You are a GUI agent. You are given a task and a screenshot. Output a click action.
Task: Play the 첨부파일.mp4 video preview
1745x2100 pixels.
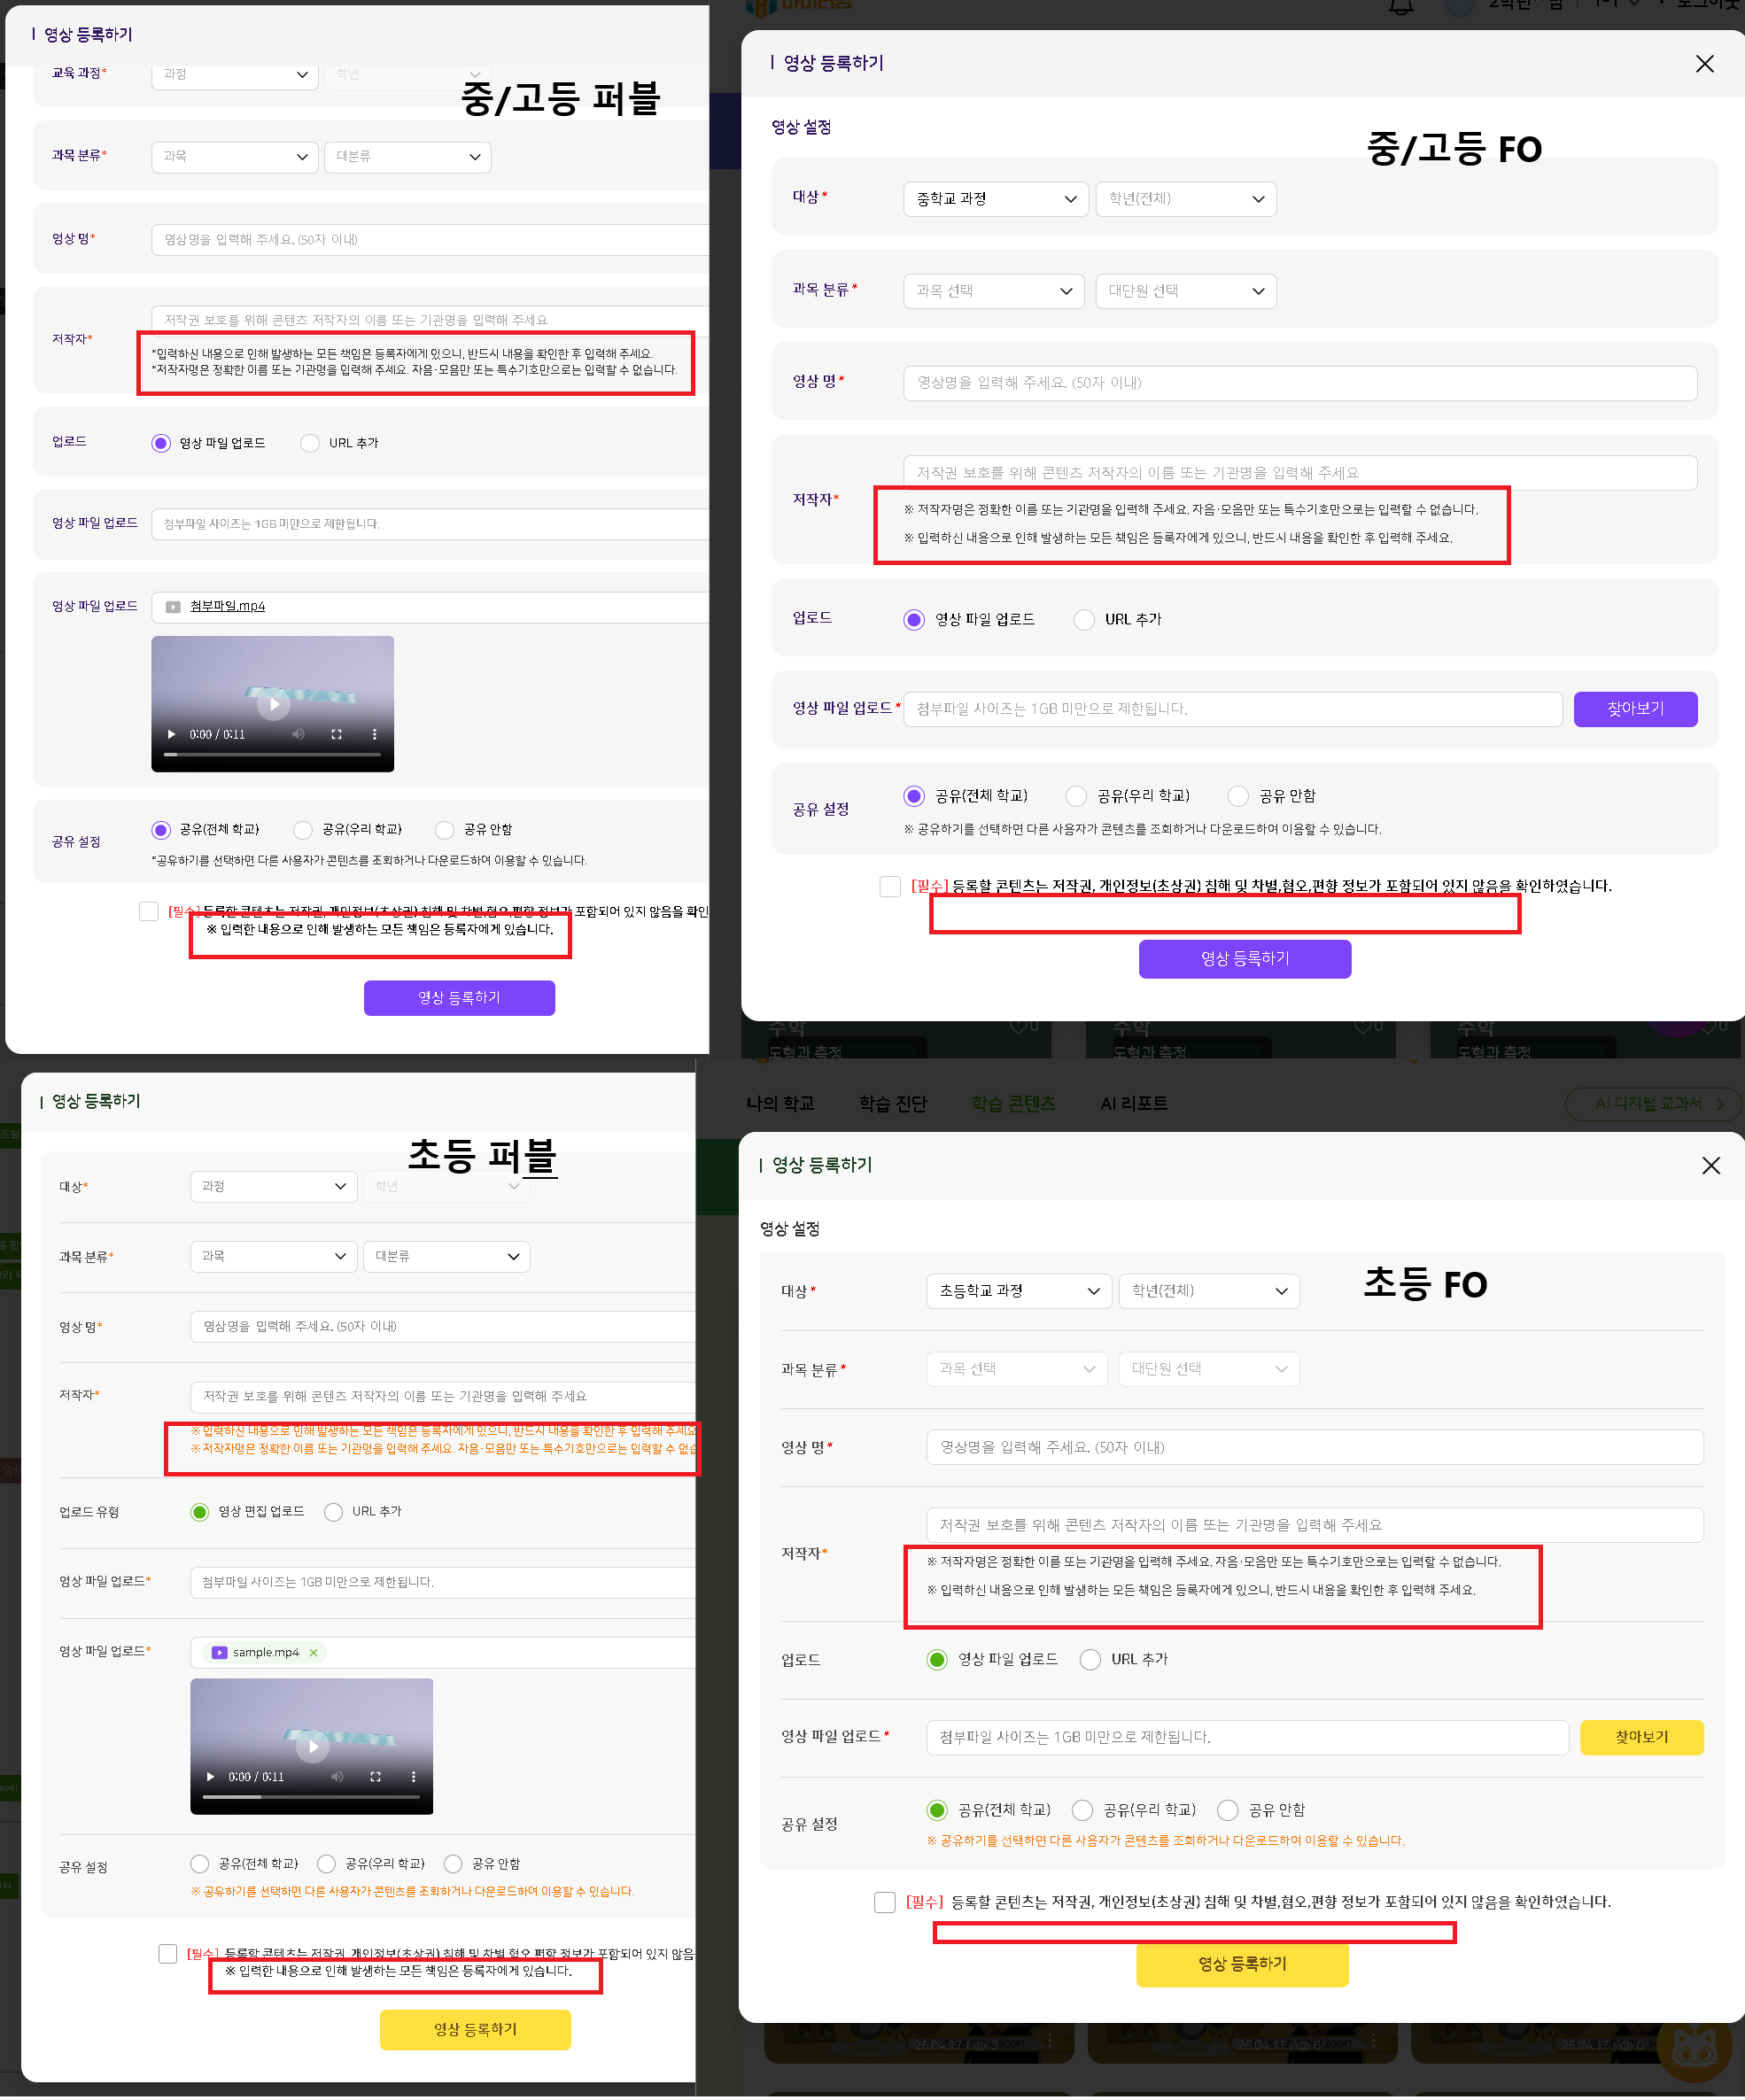(x=273, y=704)
